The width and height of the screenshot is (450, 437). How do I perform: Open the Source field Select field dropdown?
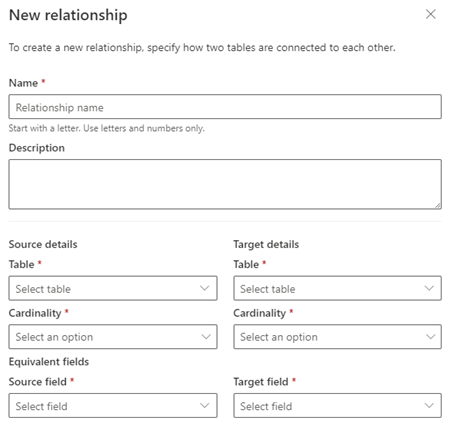click(113, 405)
